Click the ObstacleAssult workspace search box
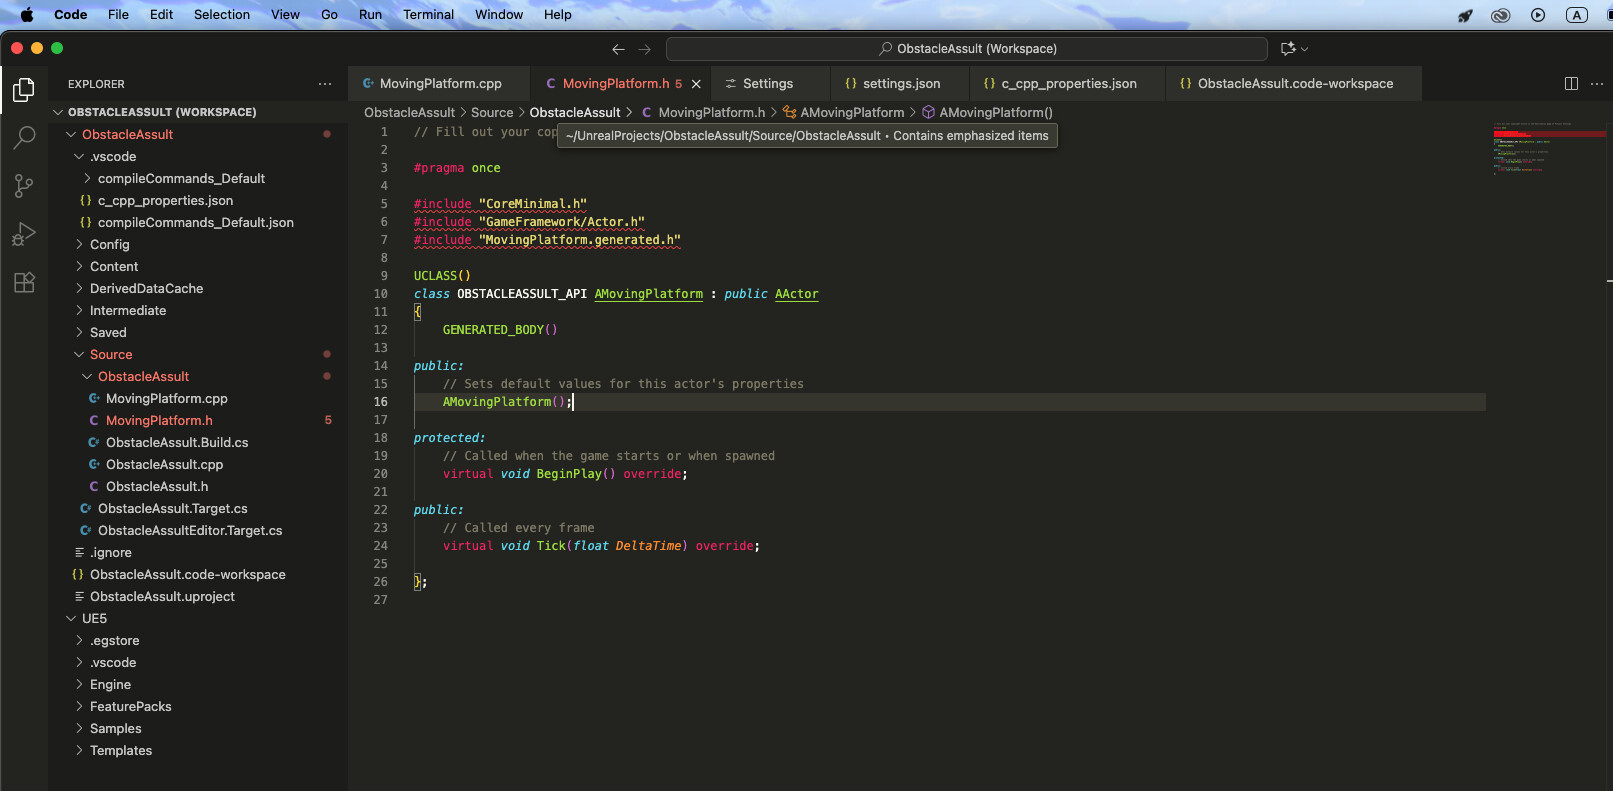Screen dimensions: 1613x791 (966, 49)
